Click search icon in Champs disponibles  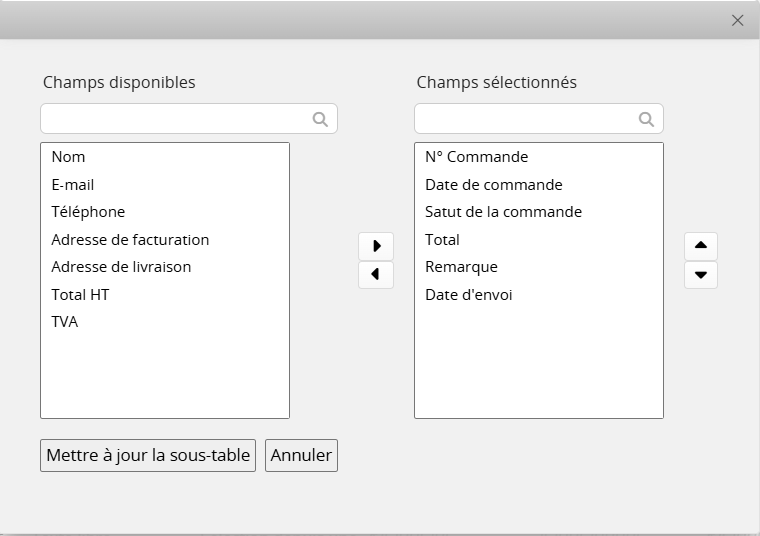coord(320,119)
